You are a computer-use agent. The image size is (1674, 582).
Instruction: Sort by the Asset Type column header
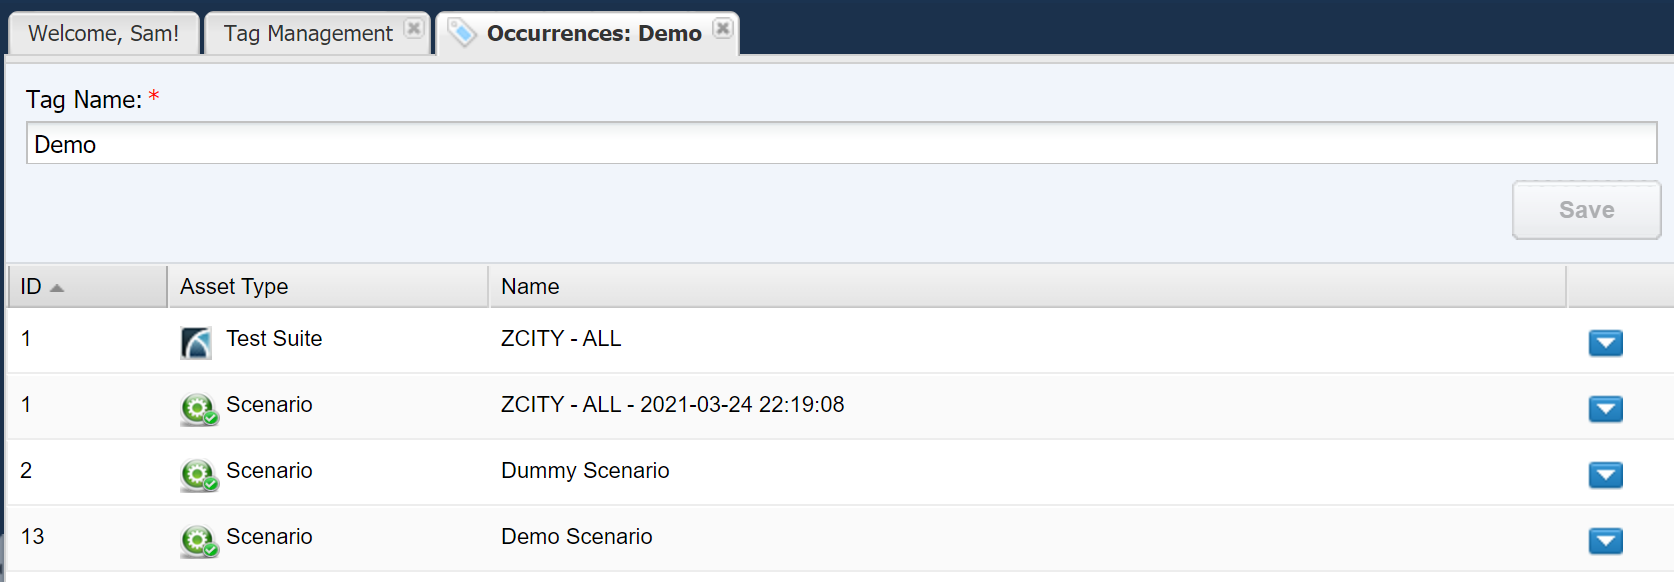pos(234,287)
